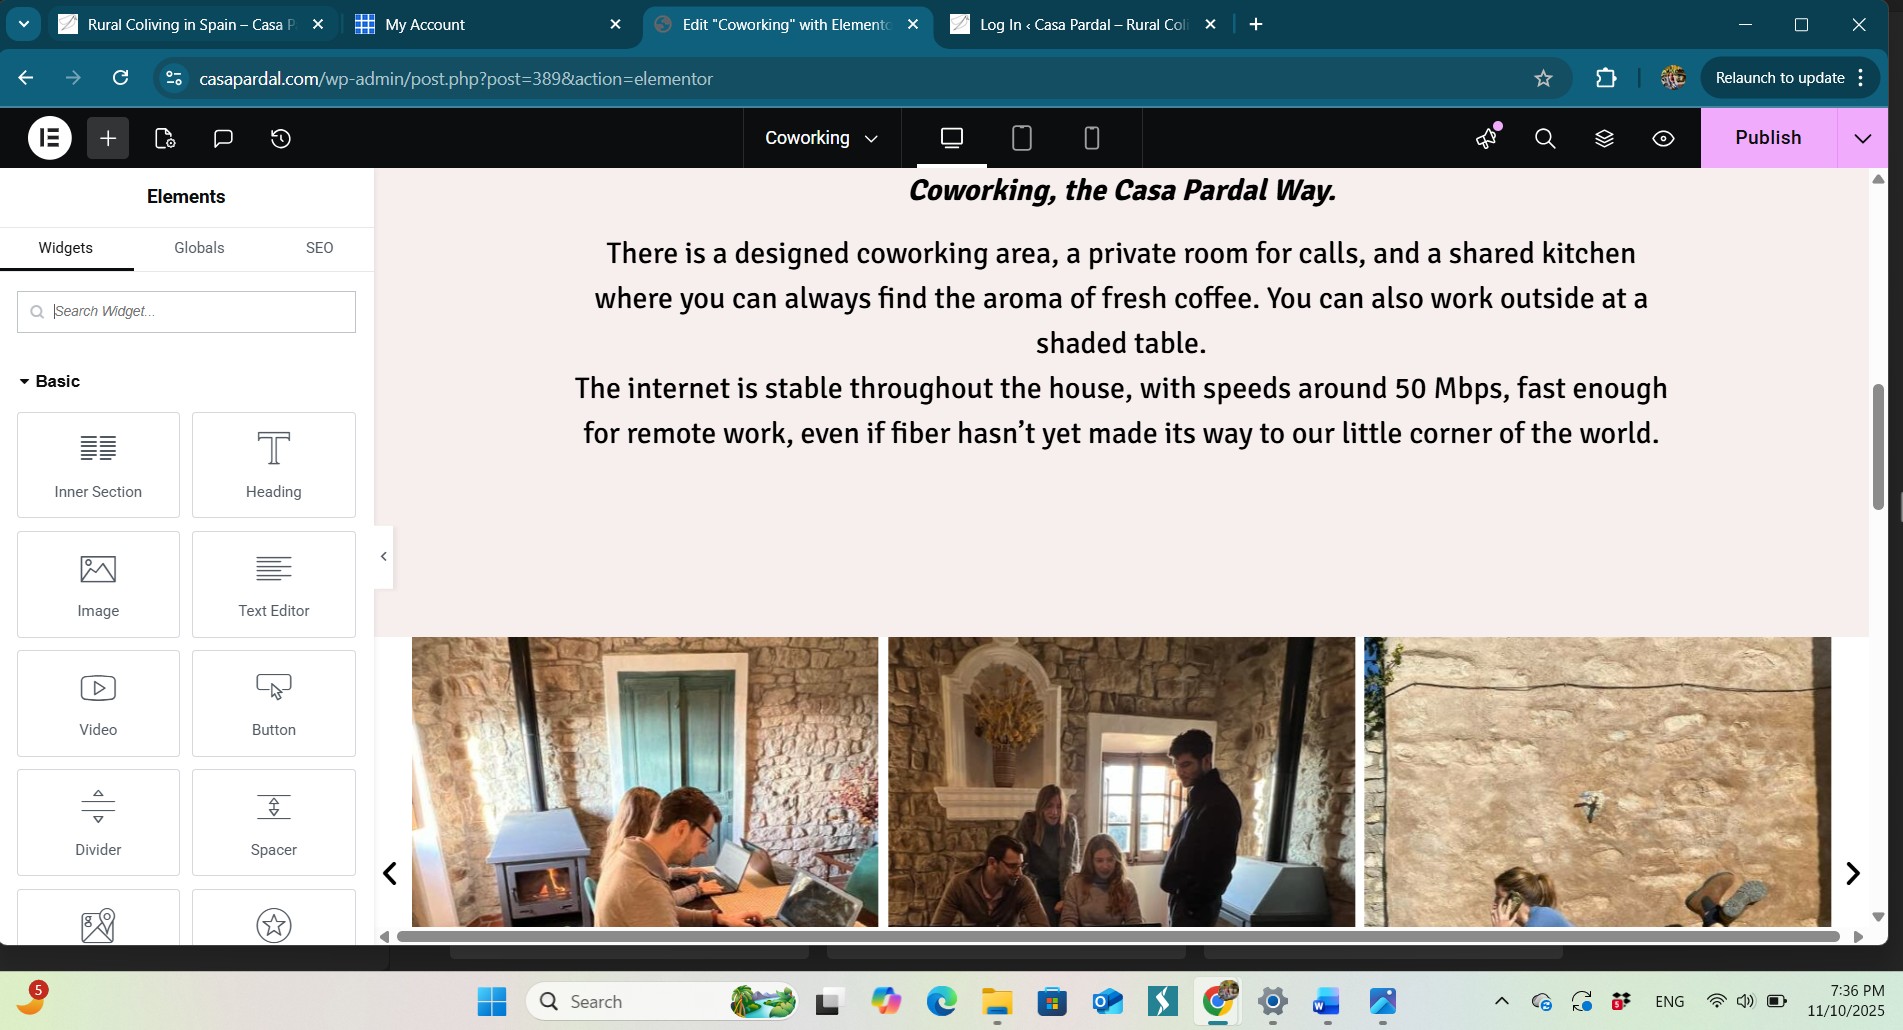The height and width of the screenshot is (1030, 1903).
Task: Click next arrow on image carousel
Action: 1852,873
